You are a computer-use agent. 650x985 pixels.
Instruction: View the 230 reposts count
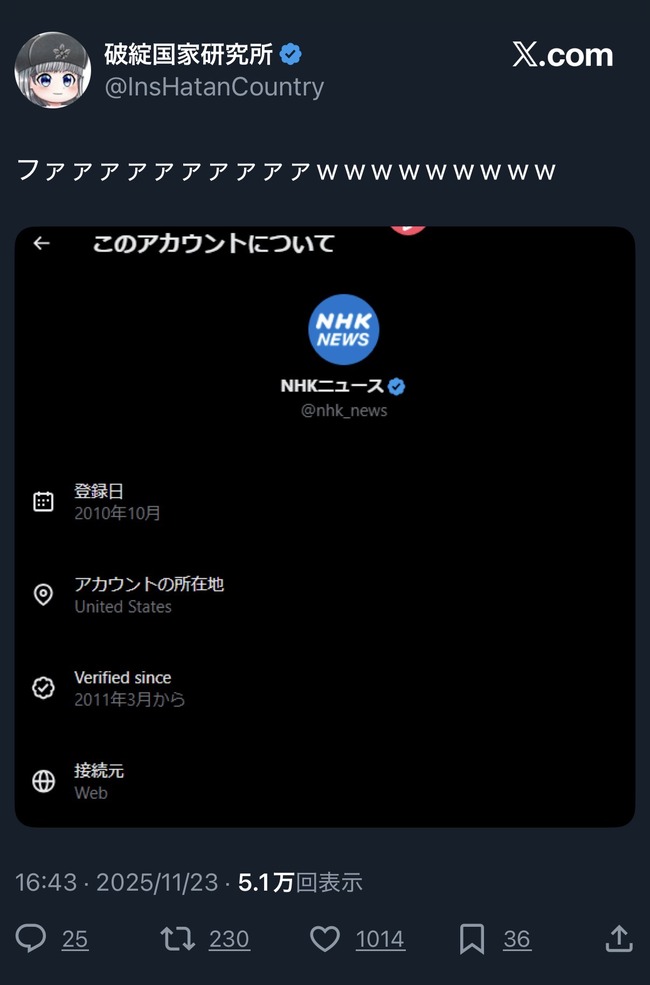point(229,939)
